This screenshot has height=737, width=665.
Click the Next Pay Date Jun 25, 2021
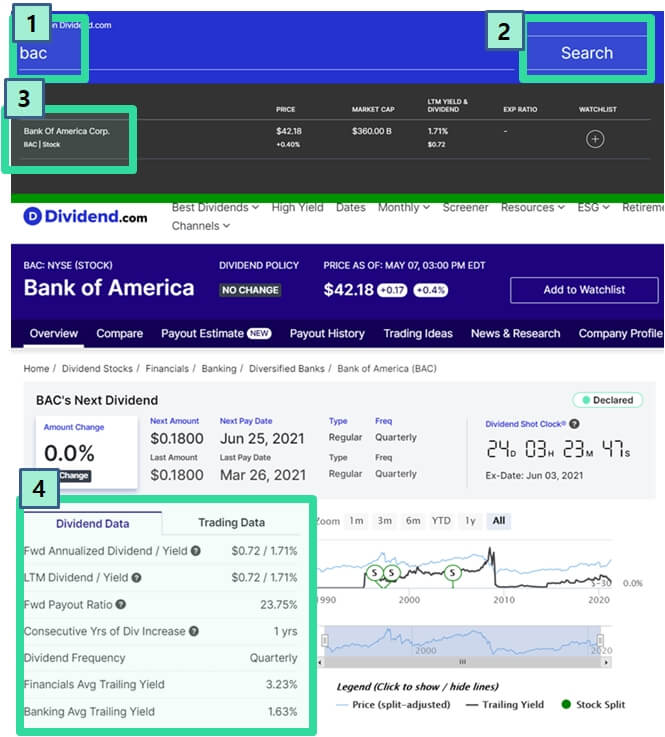262,439
